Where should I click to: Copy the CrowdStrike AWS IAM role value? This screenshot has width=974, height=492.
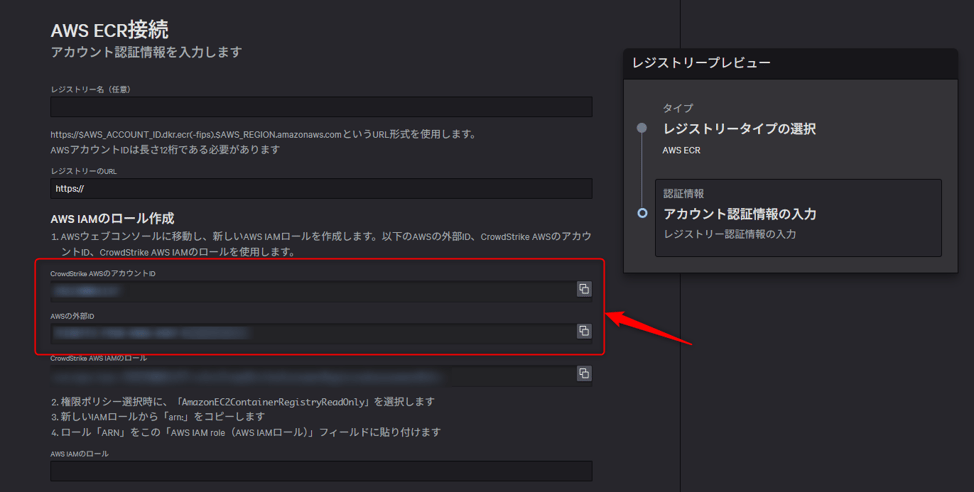click(584, 373)
